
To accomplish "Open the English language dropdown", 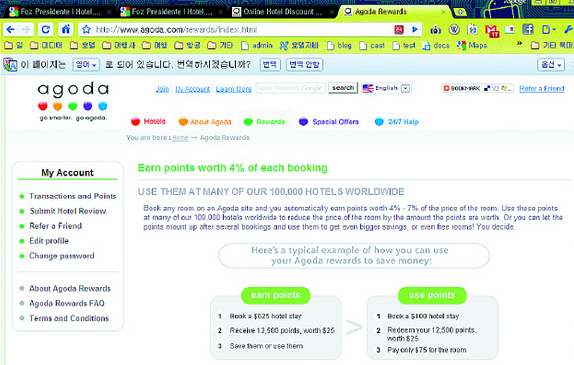I will [x=386, y=88].
